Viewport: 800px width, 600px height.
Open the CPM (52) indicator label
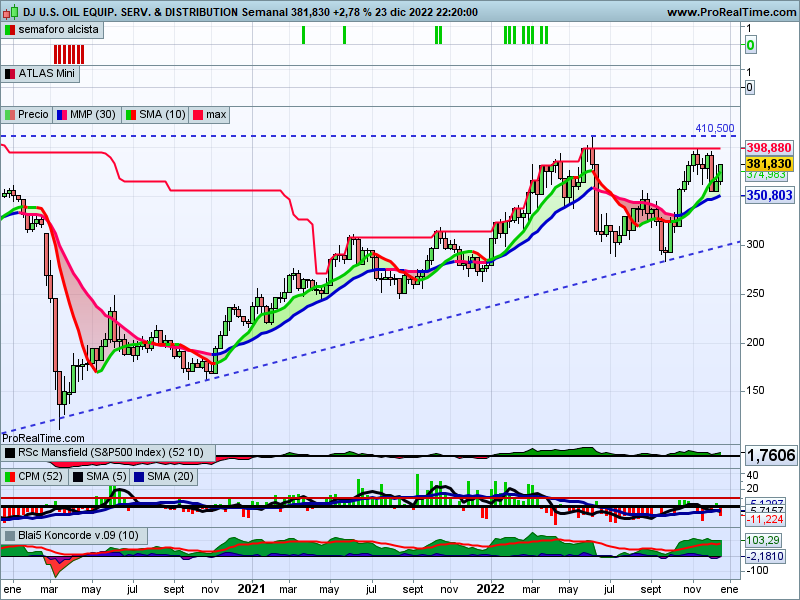40,476
